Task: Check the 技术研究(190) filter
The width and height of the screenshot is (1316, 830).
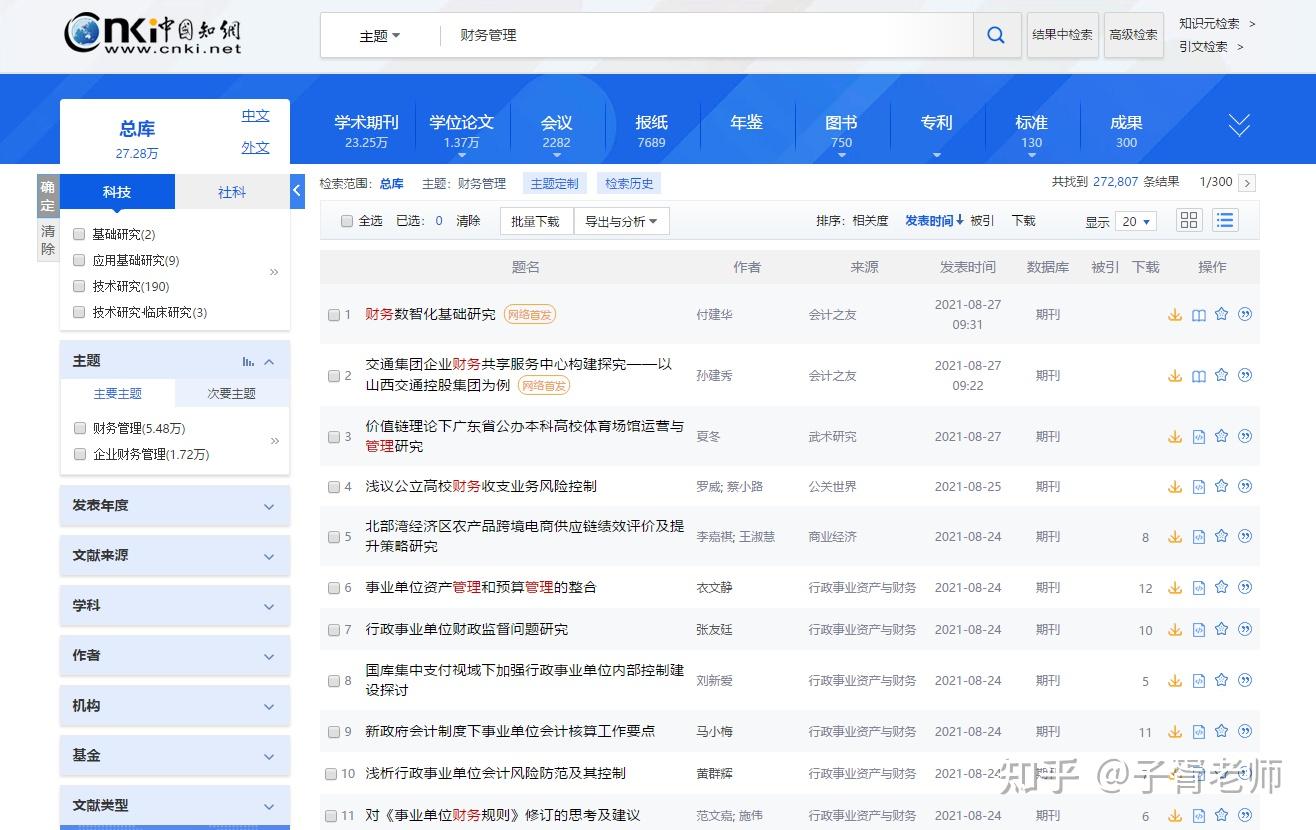Action: tap(79, 286)
